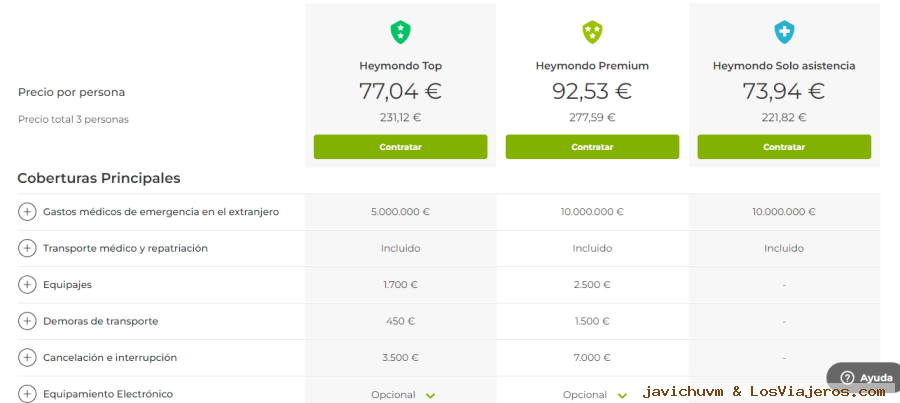Select the Heymondo Top plan title
The width and height of the screenshot is (900, 403).
pos(401,66)
